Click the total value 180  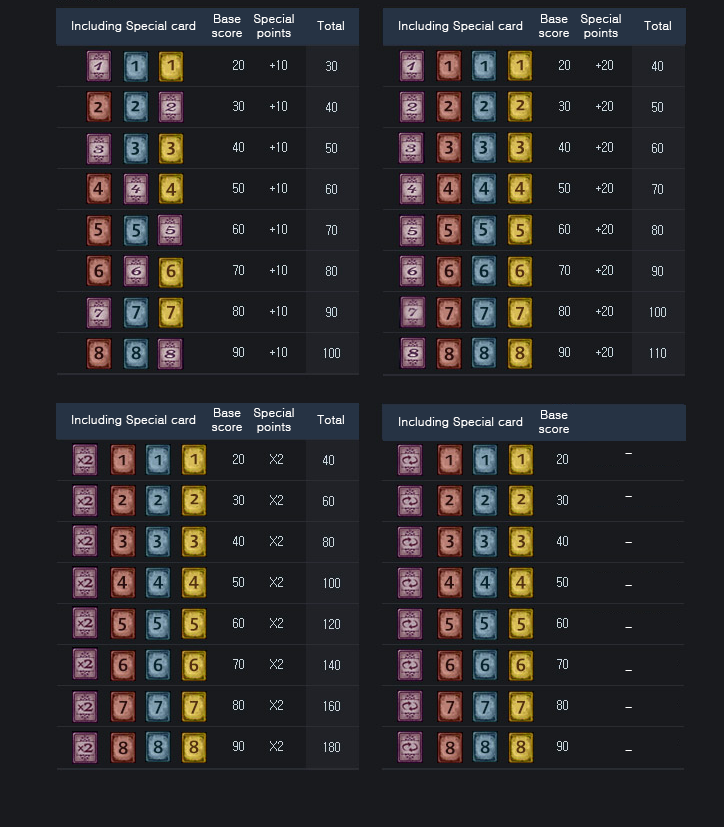click(330, 747)
